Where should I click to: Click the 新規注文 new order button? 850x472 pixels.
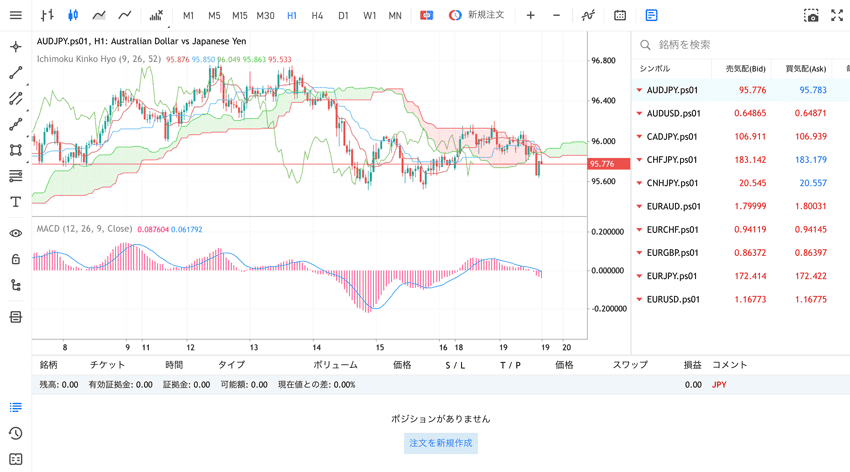coord(477,15)
